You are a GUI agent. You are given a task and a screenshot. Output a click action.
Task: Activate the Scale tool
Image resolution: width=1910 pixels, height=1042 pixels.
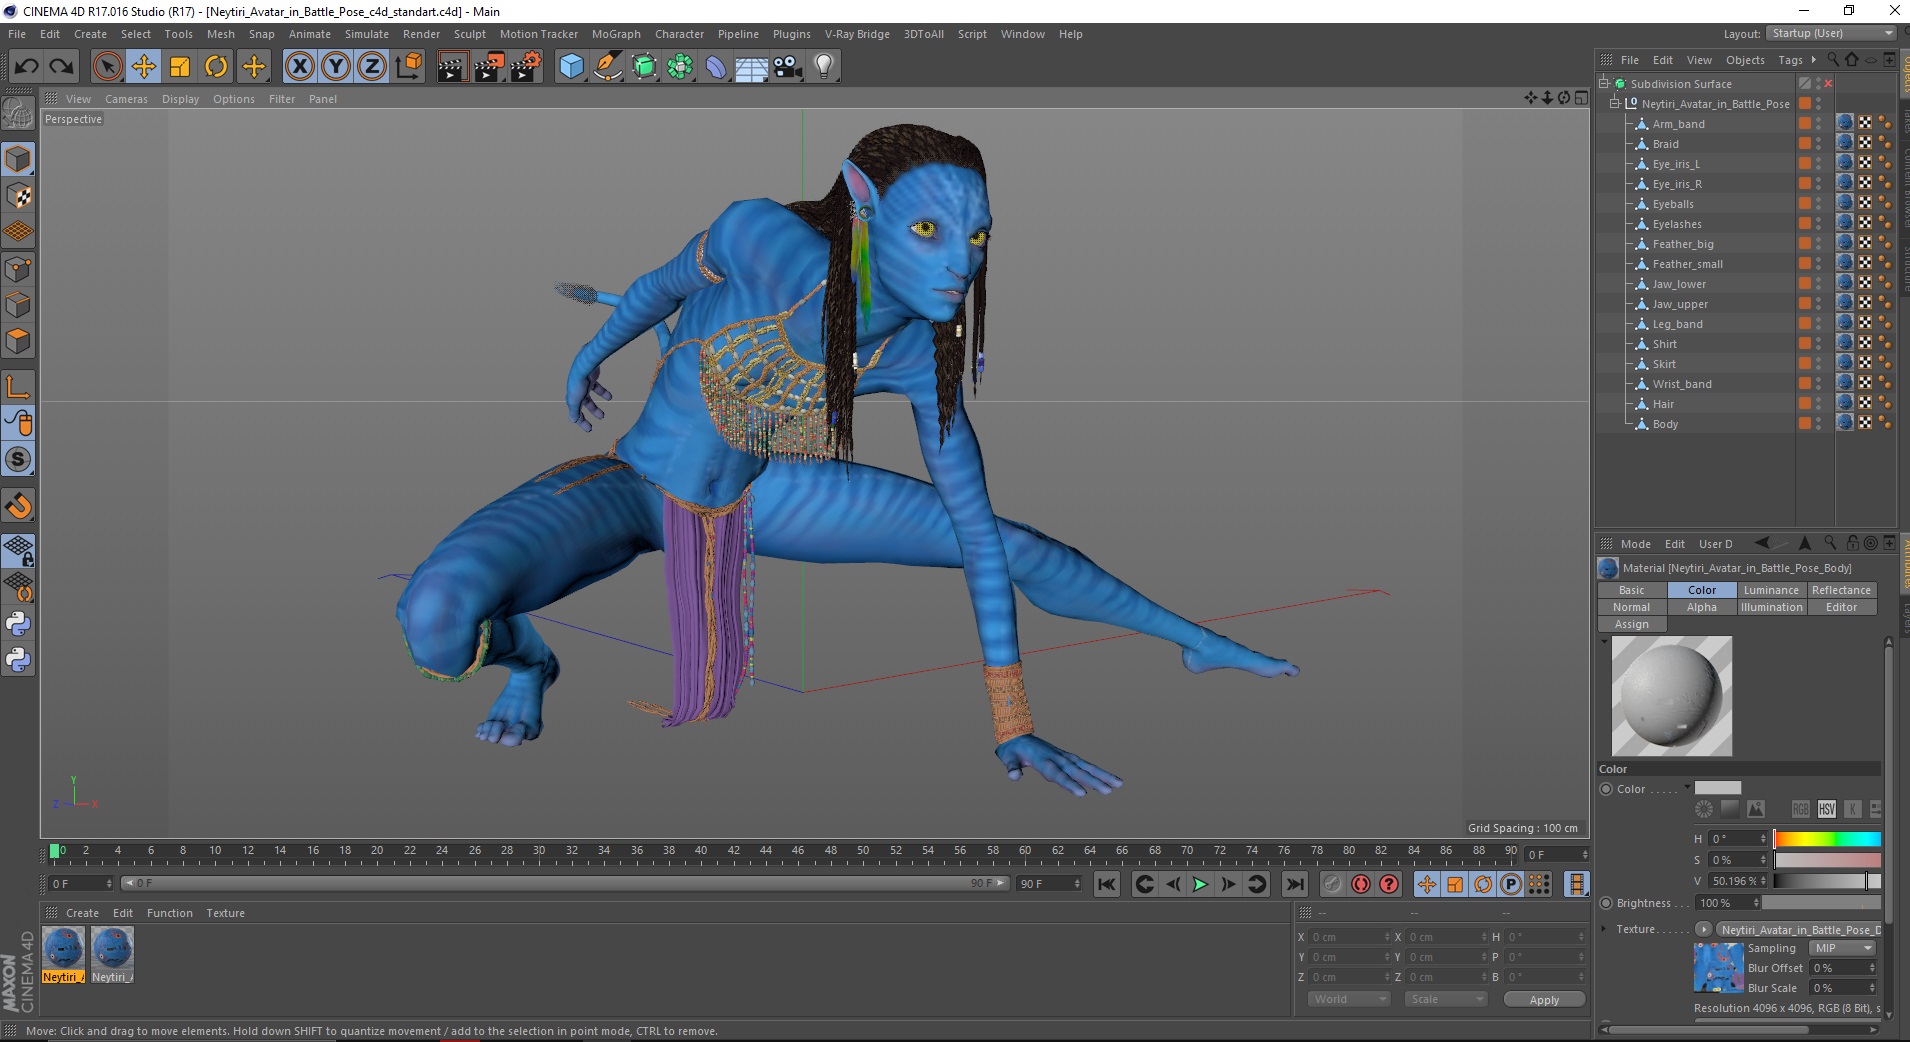[180, 67]
